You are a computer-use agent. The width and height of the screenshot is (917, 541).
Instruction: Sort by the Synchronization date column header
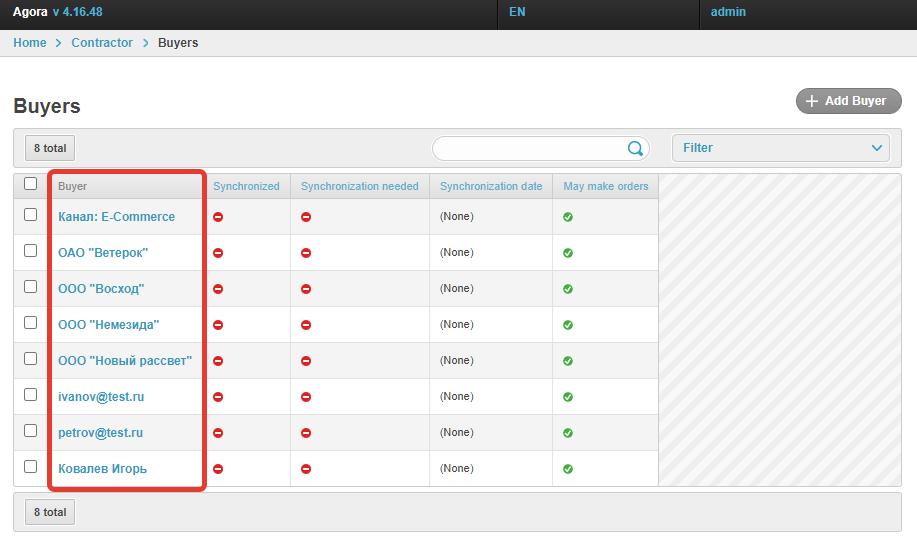click(x=491, y=186)
